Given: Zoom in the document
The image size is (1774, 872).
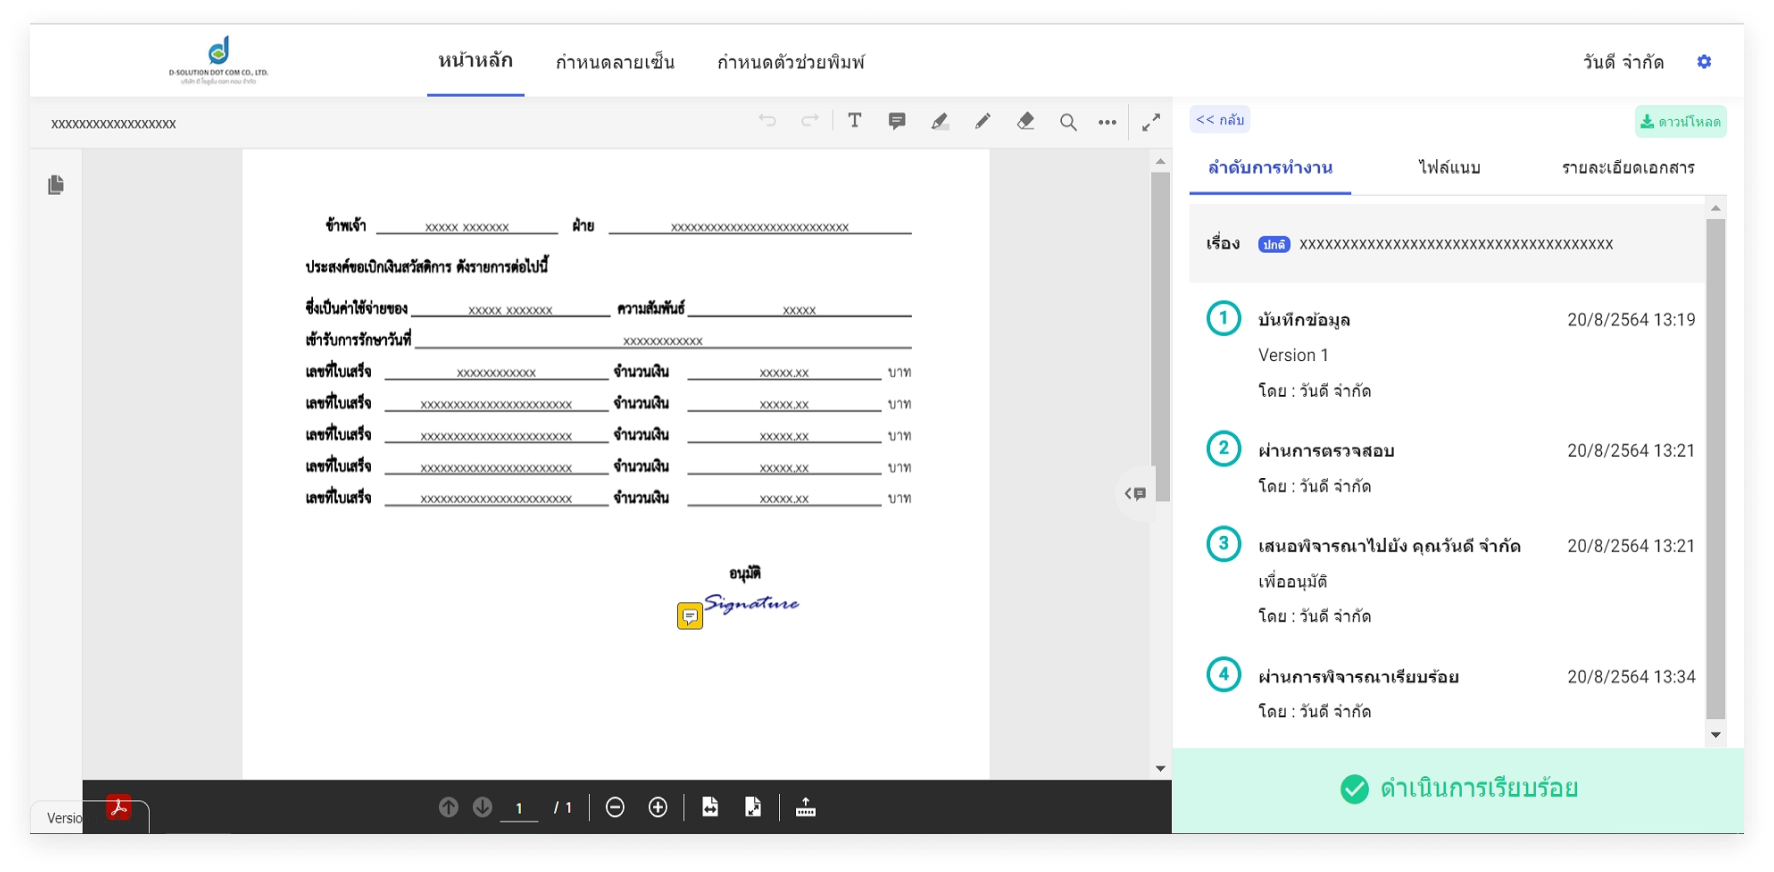Looking at the screenshot, I should click(x=658, y=807).
